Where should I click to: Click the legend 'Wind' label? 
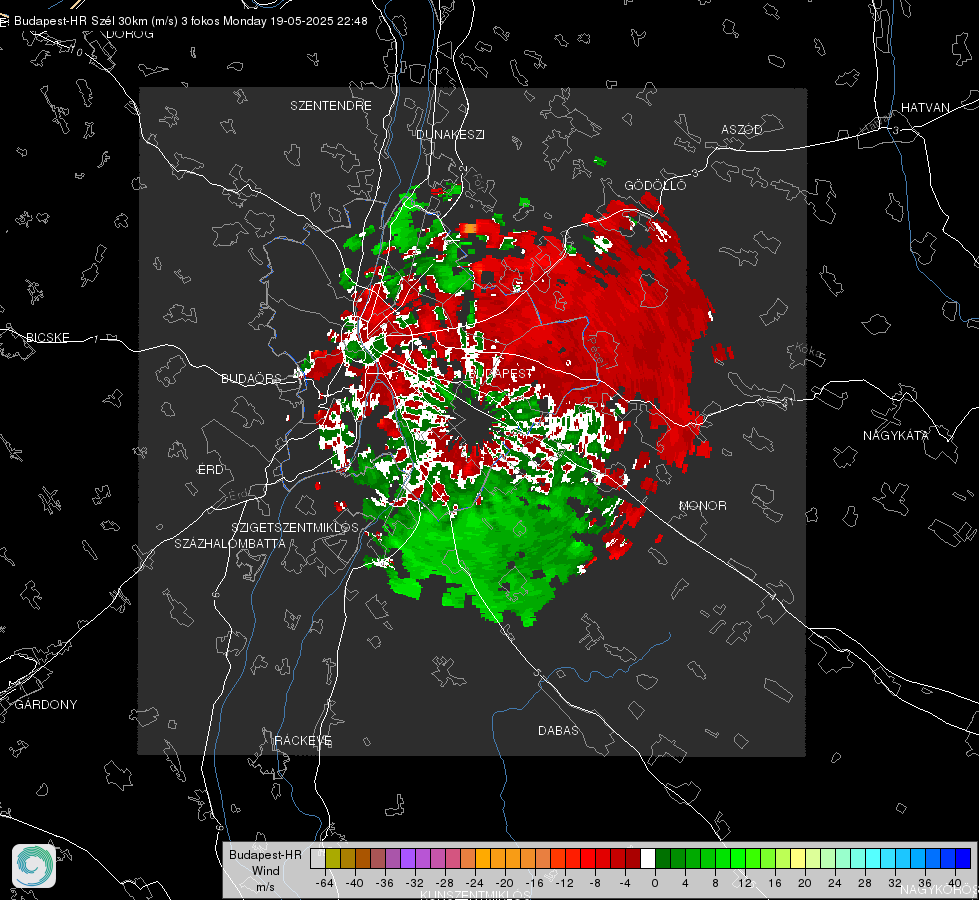tap(265, 870)
